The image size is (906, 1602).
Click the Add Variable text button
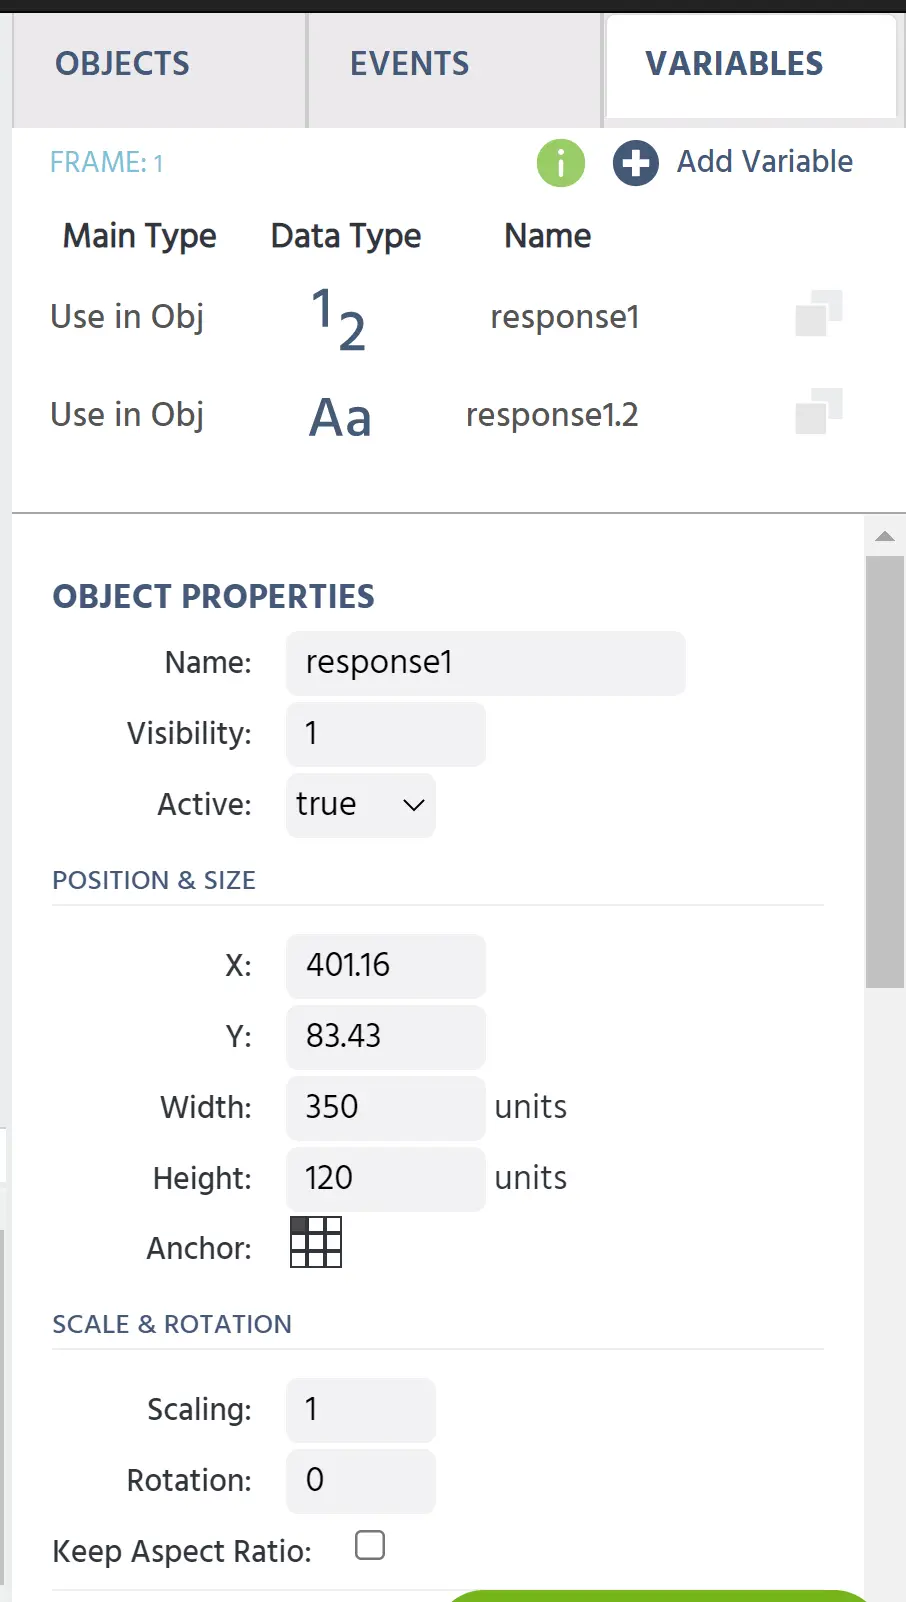coord(764,161)
